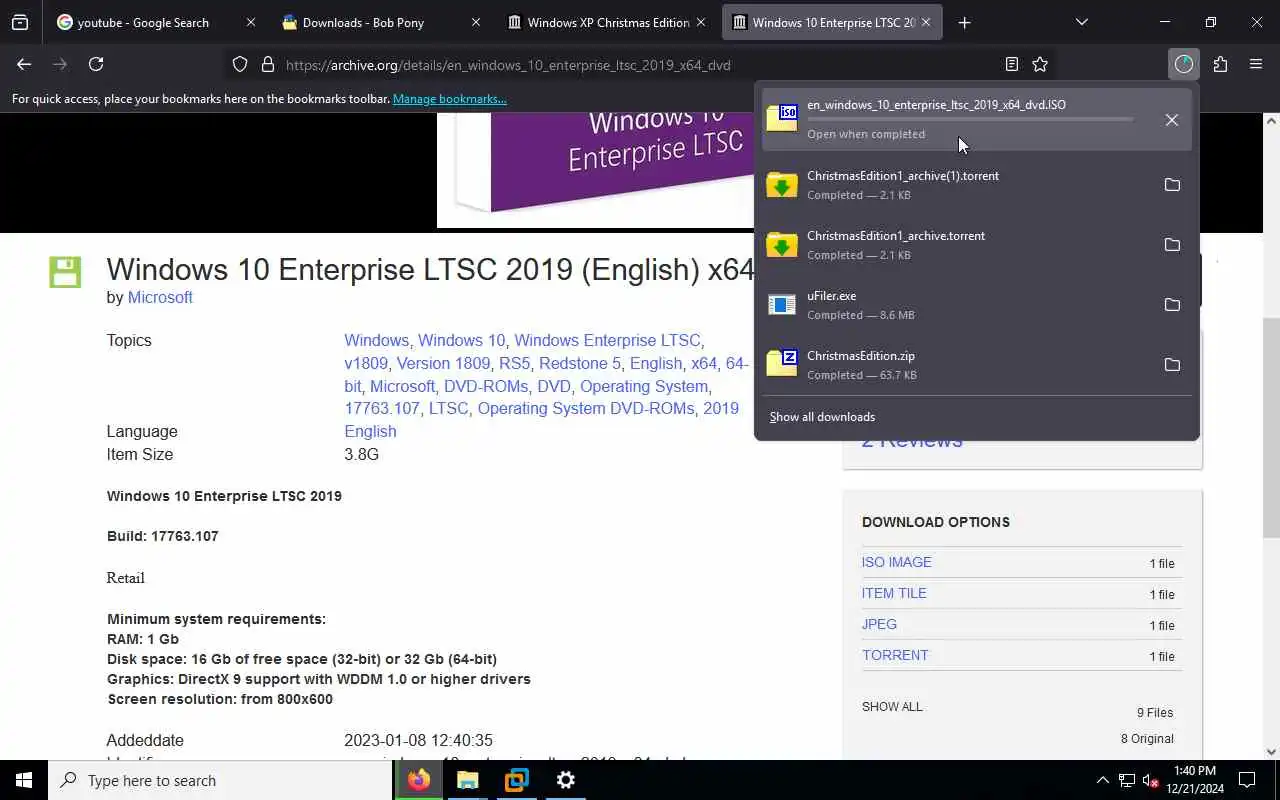Click the JPEG download option
The image size is (1280, 800).
coord(879,624)
